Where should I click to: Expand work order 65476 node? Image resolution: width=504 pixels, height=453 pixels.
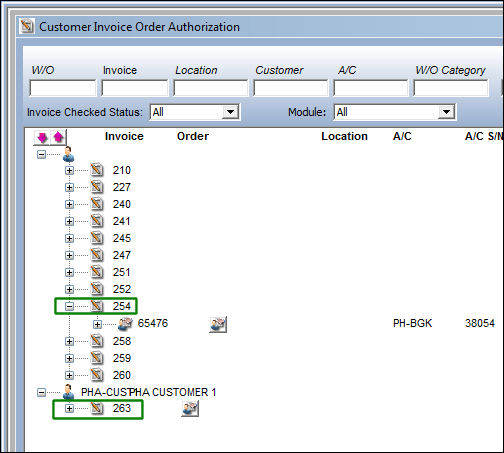tap(97, 324)
